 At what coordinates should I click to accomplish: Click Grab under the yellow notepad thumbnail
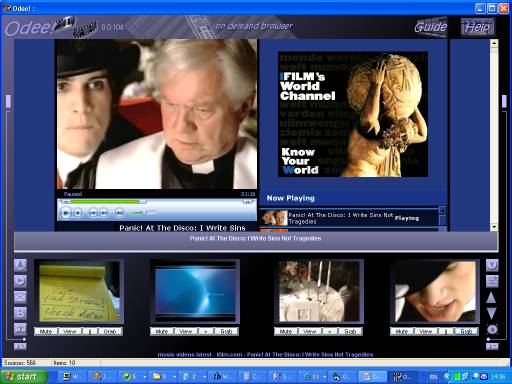point(110,331)
